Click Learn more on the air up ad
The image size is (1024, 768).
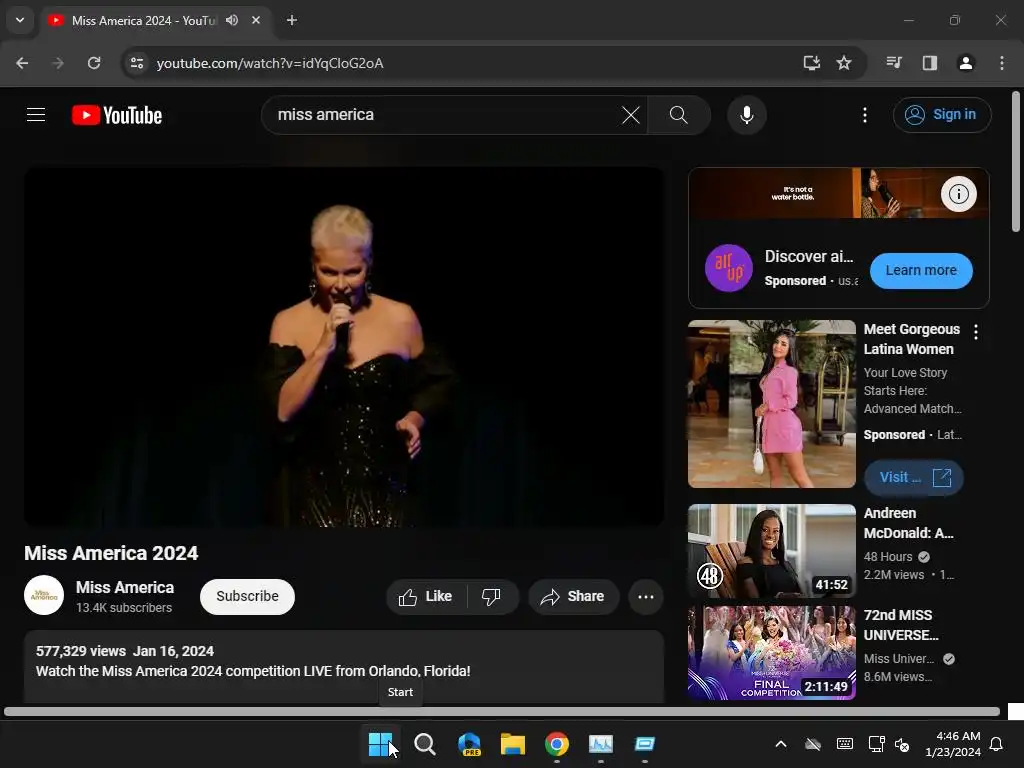coord(921,270)
